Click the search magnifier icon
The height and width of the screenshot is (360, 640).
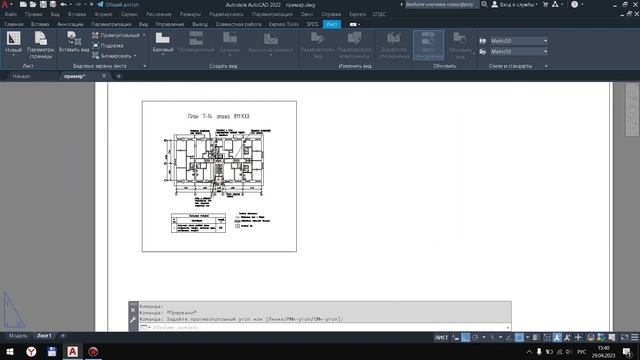tap(484, 4)
